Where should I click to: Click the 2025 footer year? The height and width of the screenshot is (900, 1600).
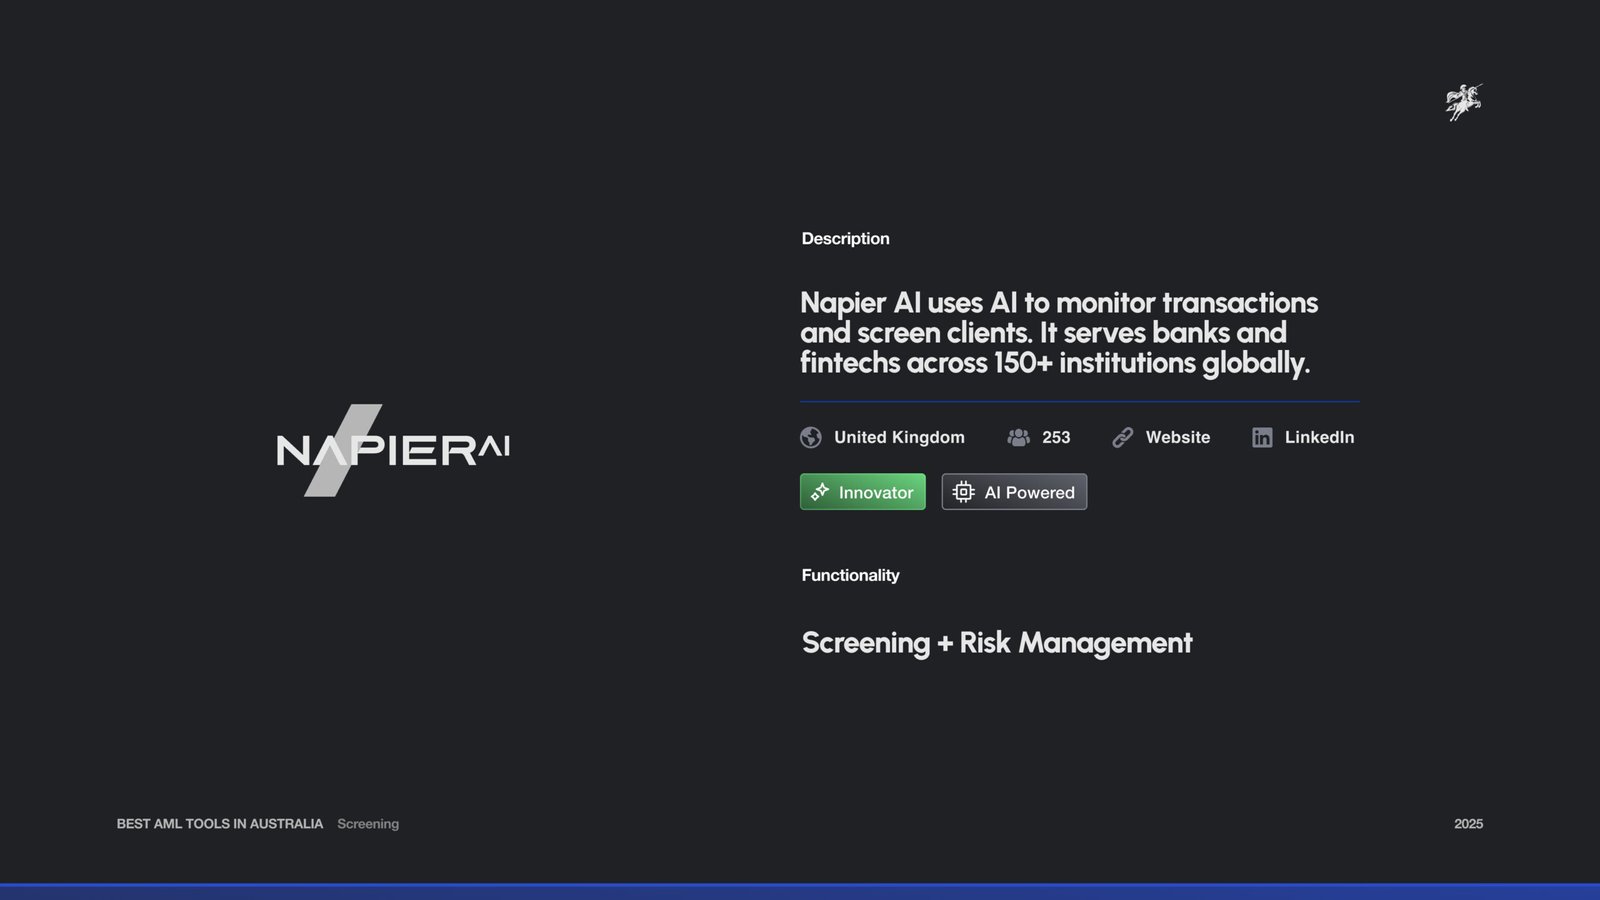[1468, 824]
